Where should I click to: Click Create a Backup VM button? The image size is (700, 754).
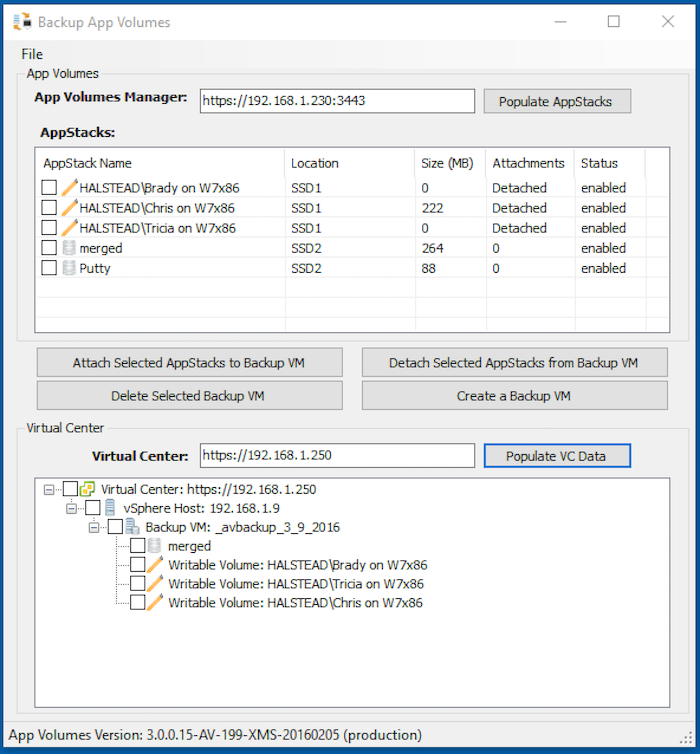point(514,396)
